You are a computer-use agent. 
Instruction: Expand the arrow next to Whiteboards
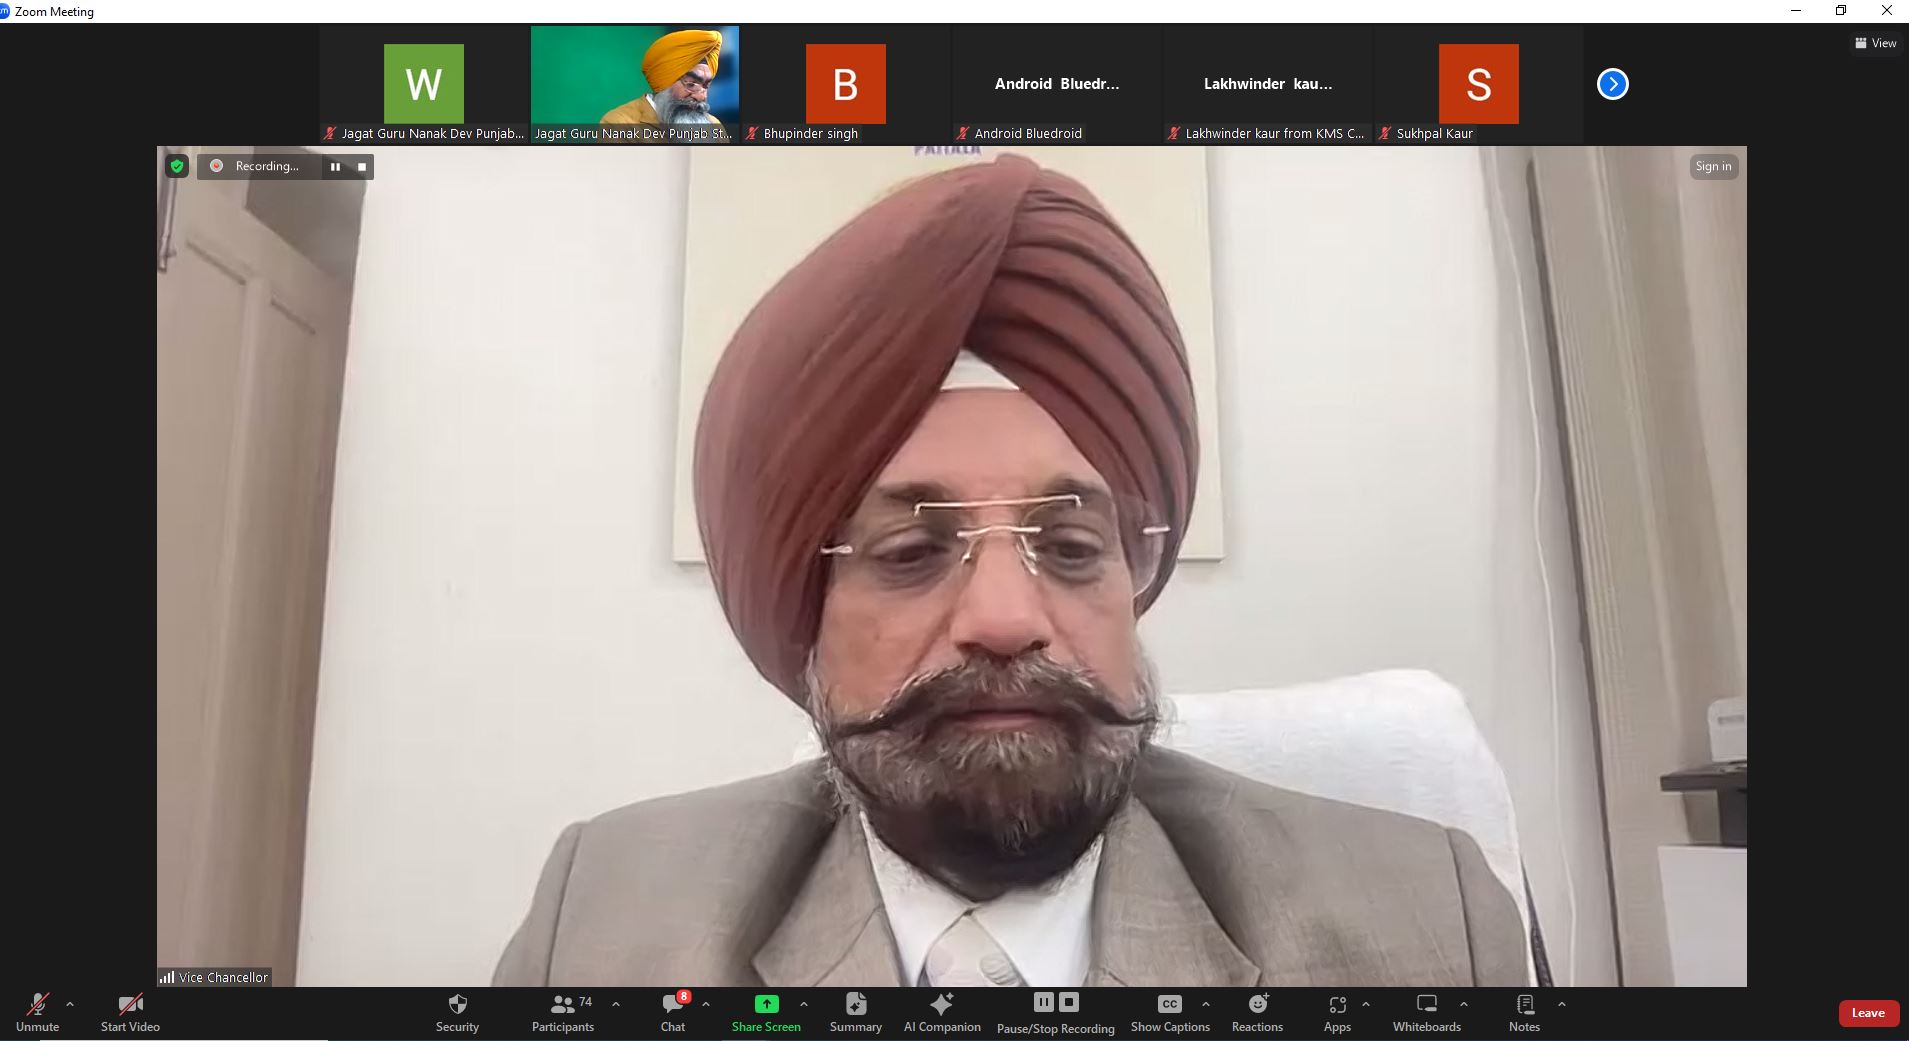[x=1464, y=1004]
